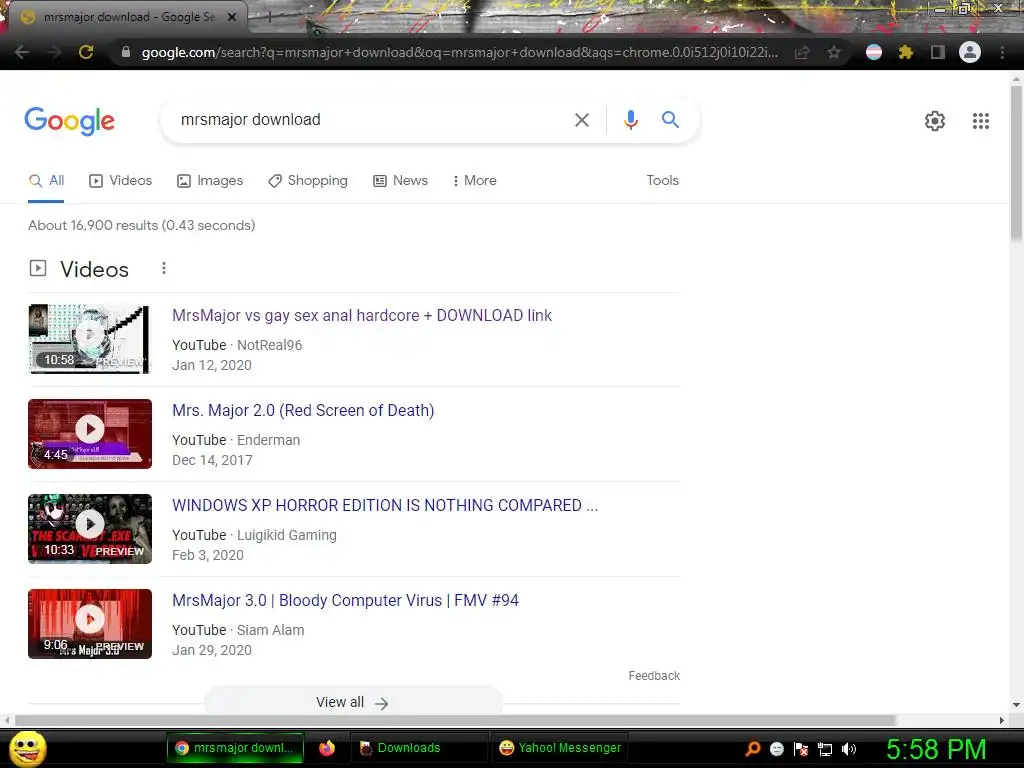This screenshot has height=768, width=1024.
Task: Click the share icon in the address bar
Action: 802,52
